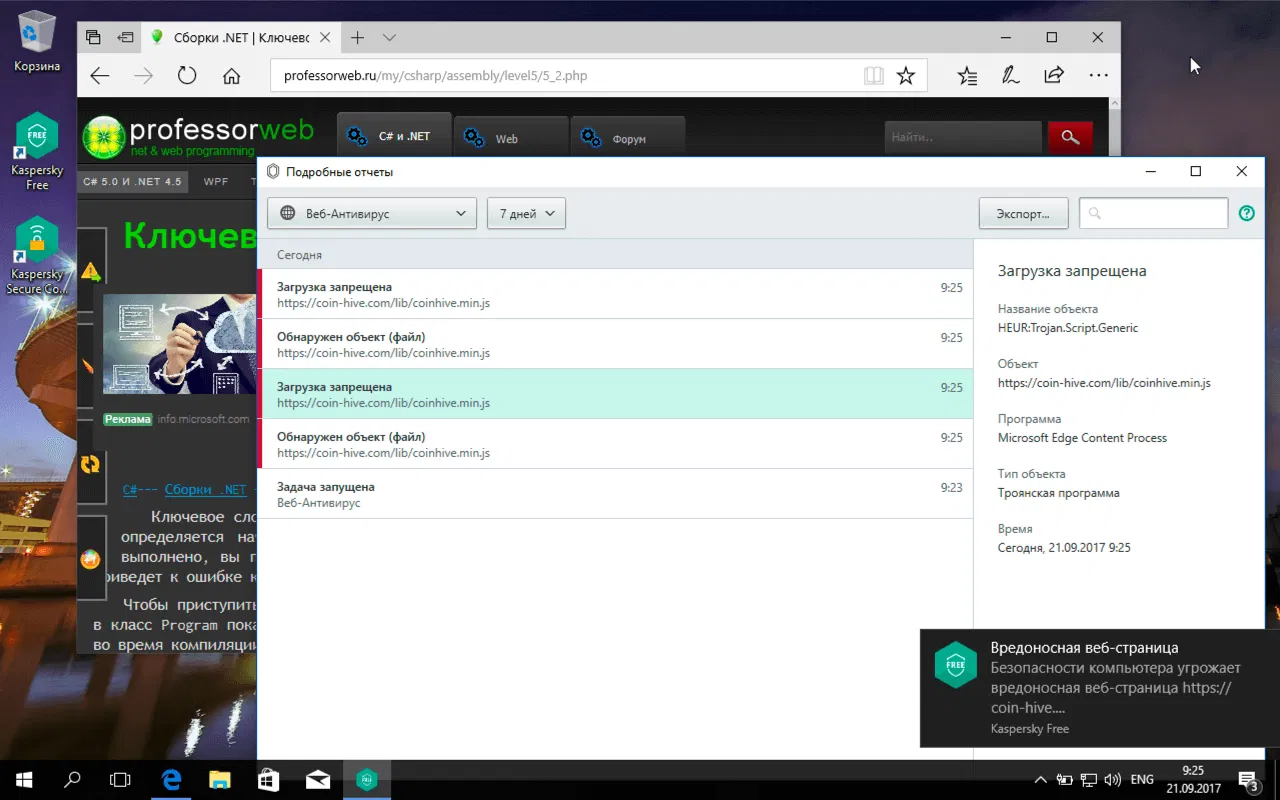Open a new tab with the plus button

[x=357, y=36]
